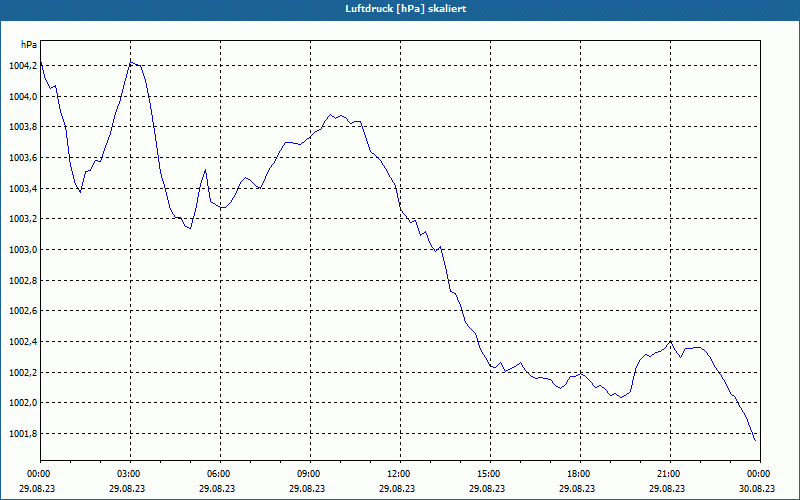Click the 1002,0 y-axis label
The image size is (800, 500).
[22, 403]
